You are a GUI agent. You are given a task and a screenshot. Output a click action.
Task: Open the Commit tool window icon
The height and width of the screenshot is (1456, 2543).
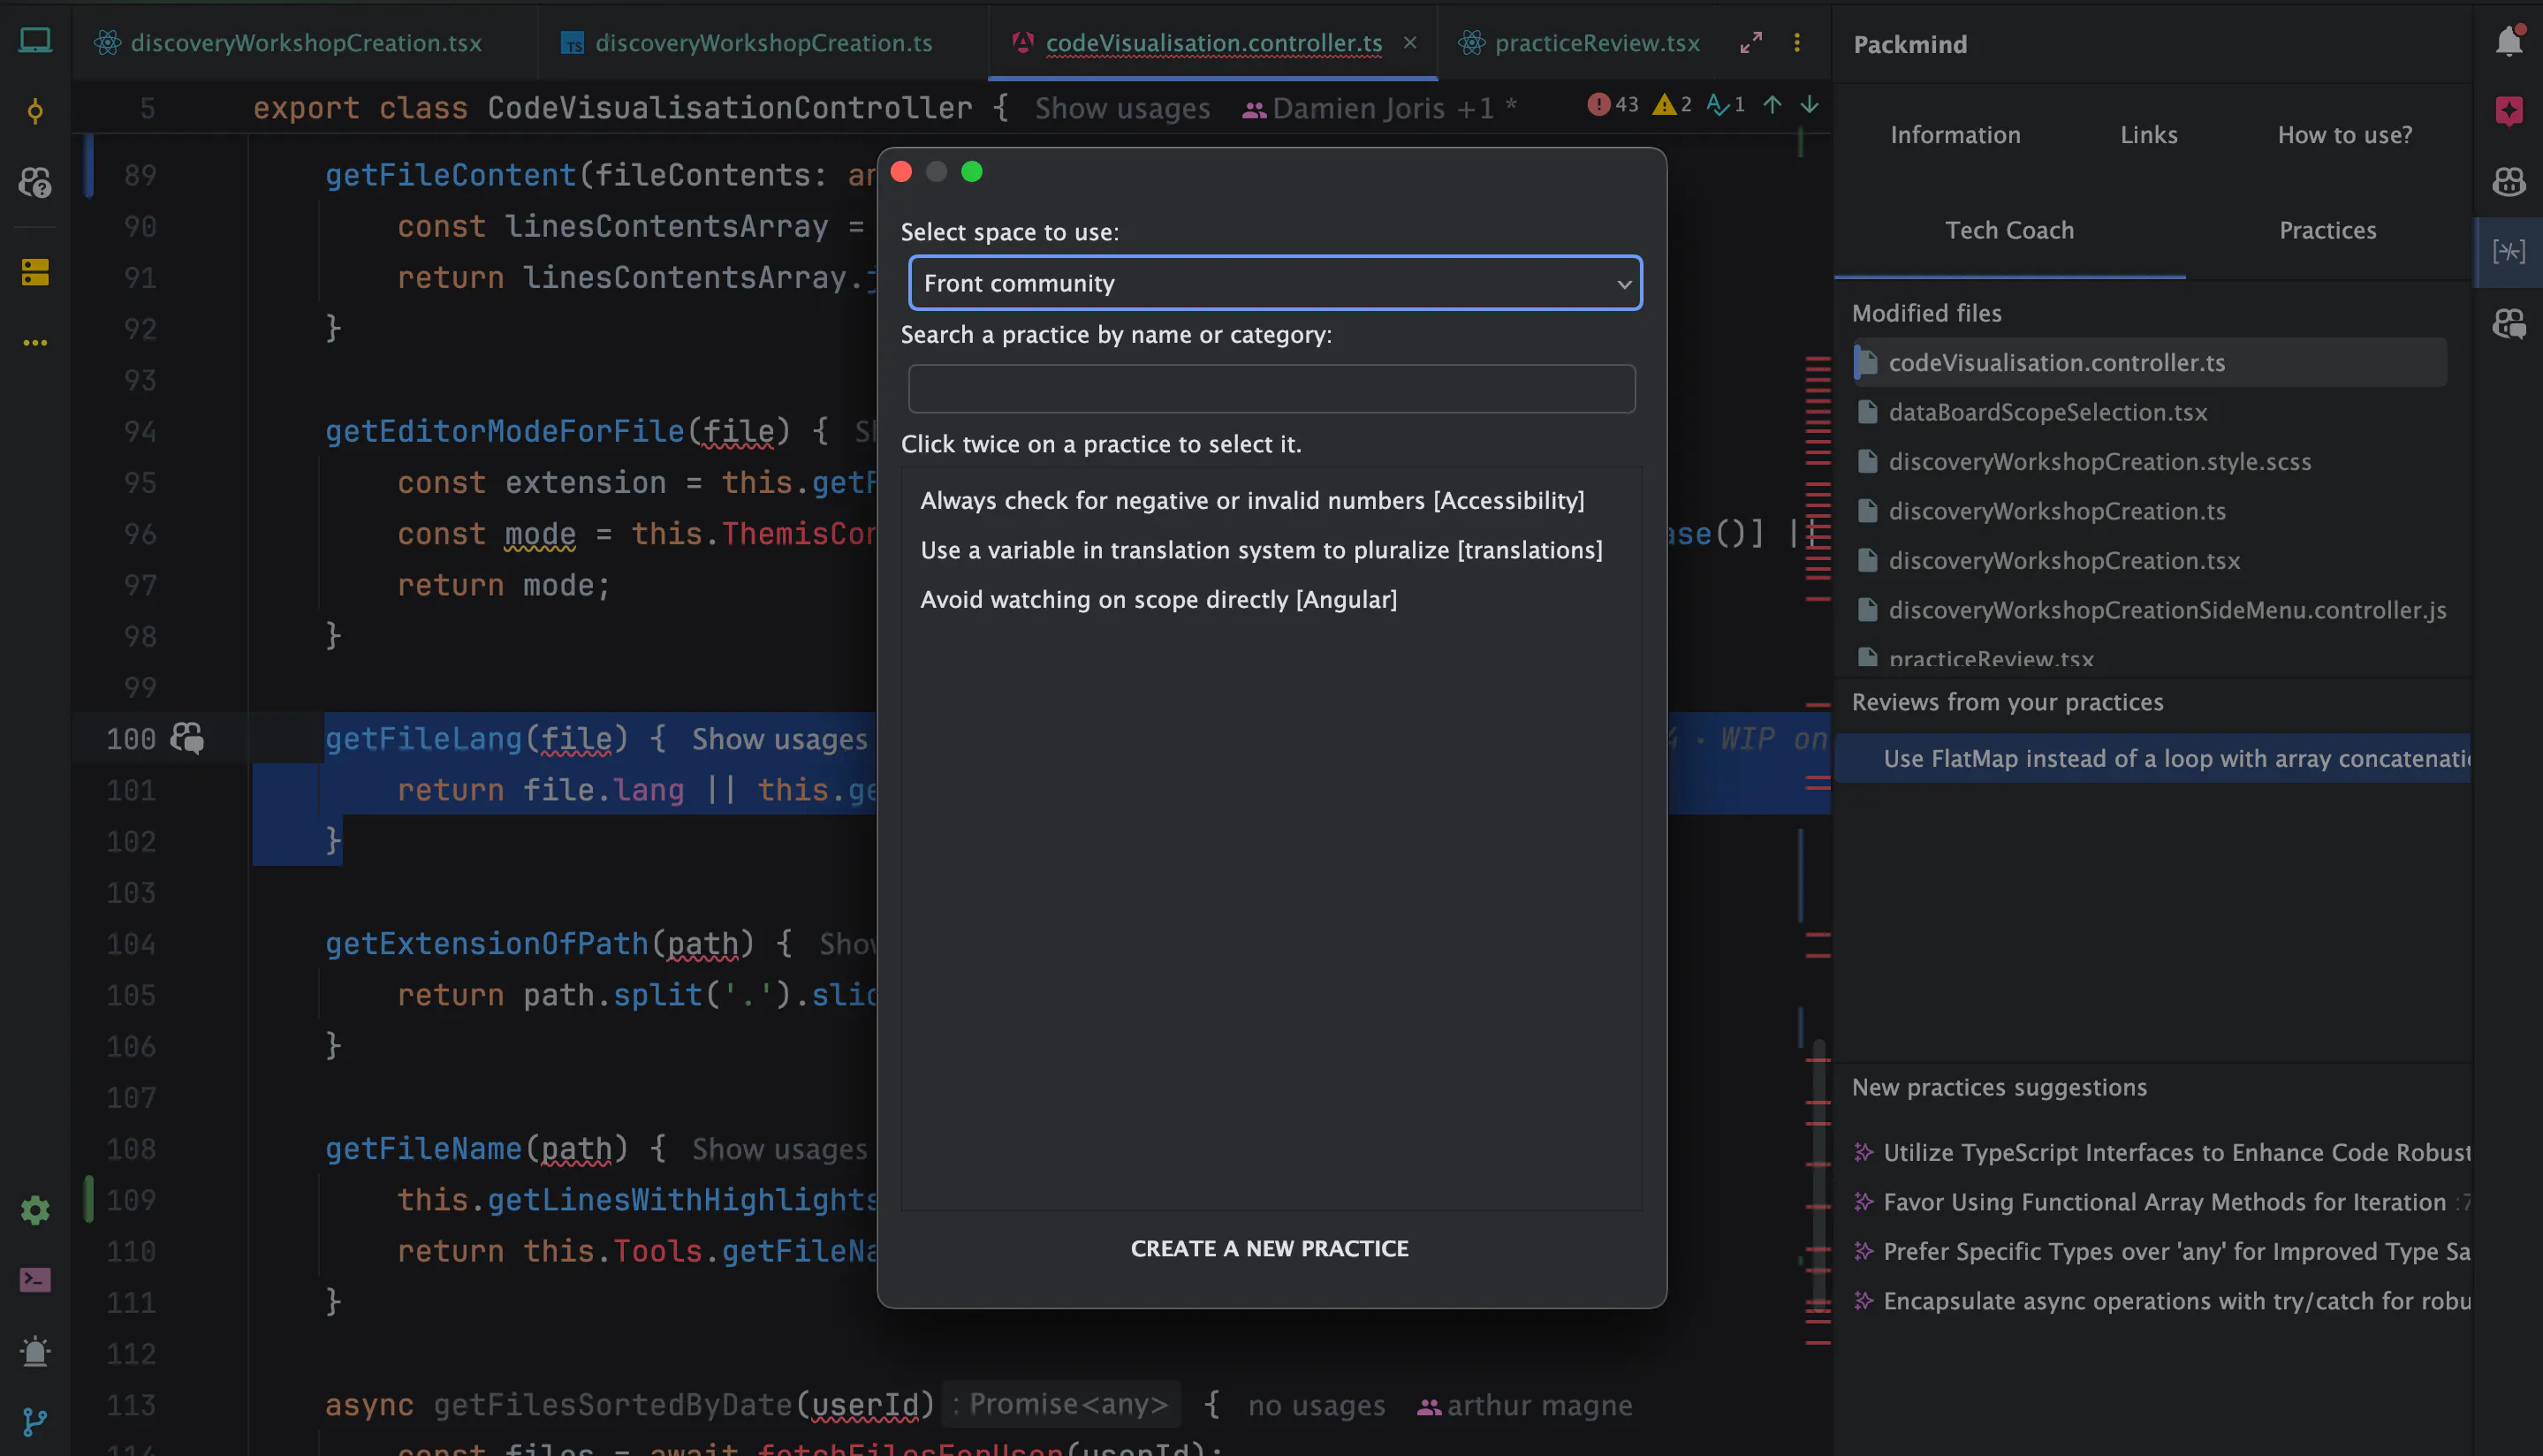pyautogui.click(x=35, y=111)
